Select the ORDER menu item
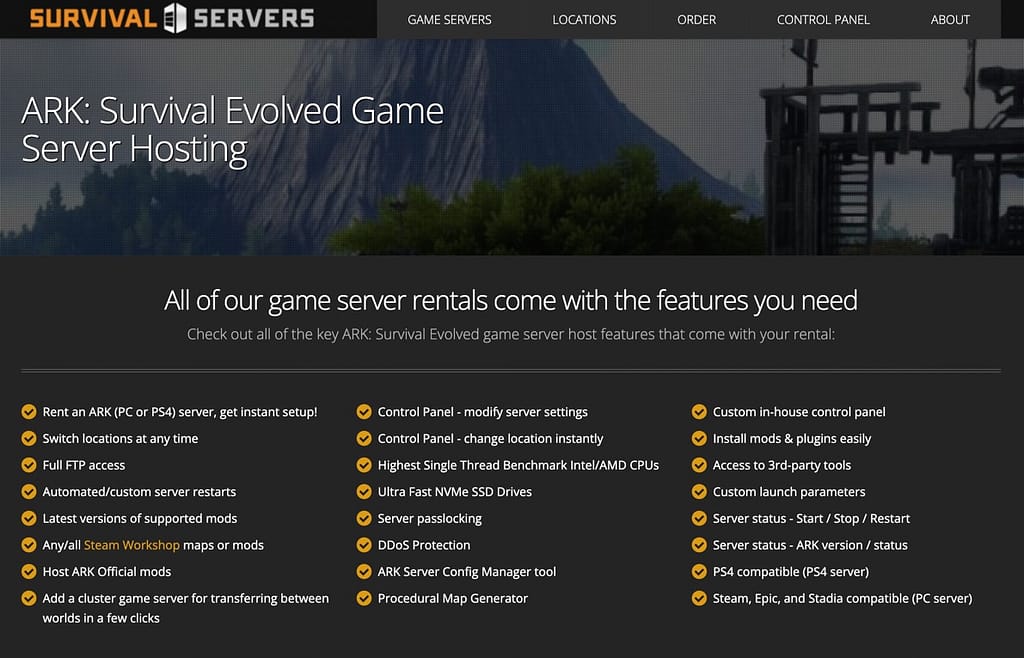1024x658 pixels. (696, 19)
